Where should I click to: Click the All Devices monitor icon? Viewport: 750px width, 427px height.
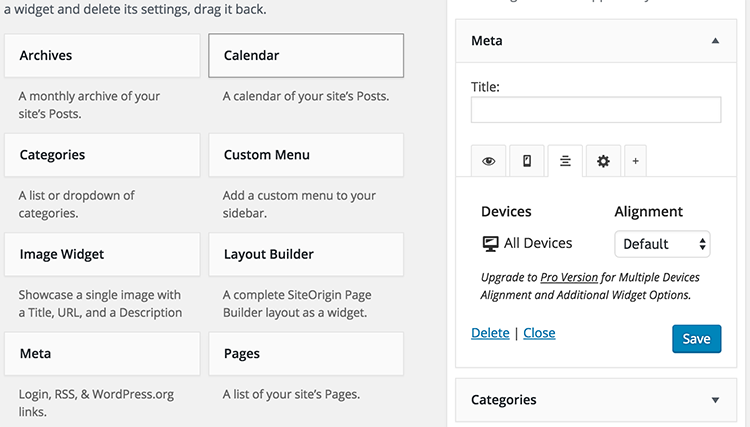[x=490, y=243]
